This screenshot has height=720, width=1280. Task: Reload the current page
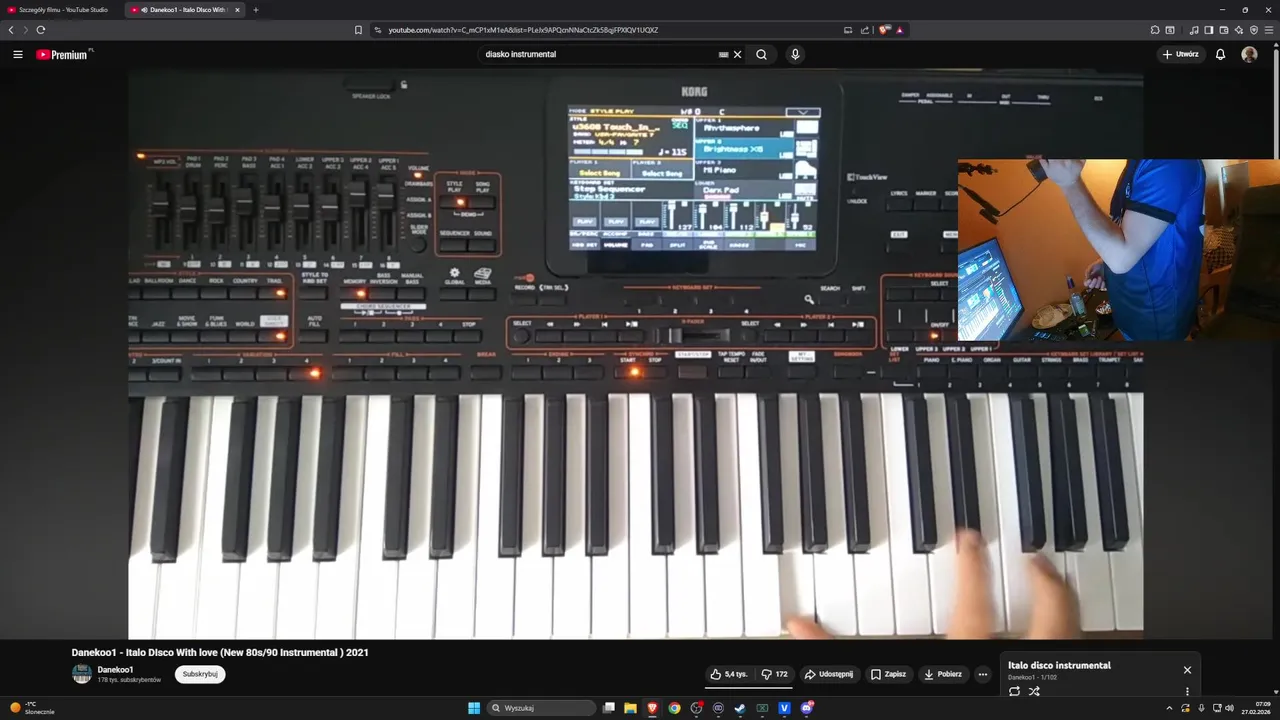(41, 30)
